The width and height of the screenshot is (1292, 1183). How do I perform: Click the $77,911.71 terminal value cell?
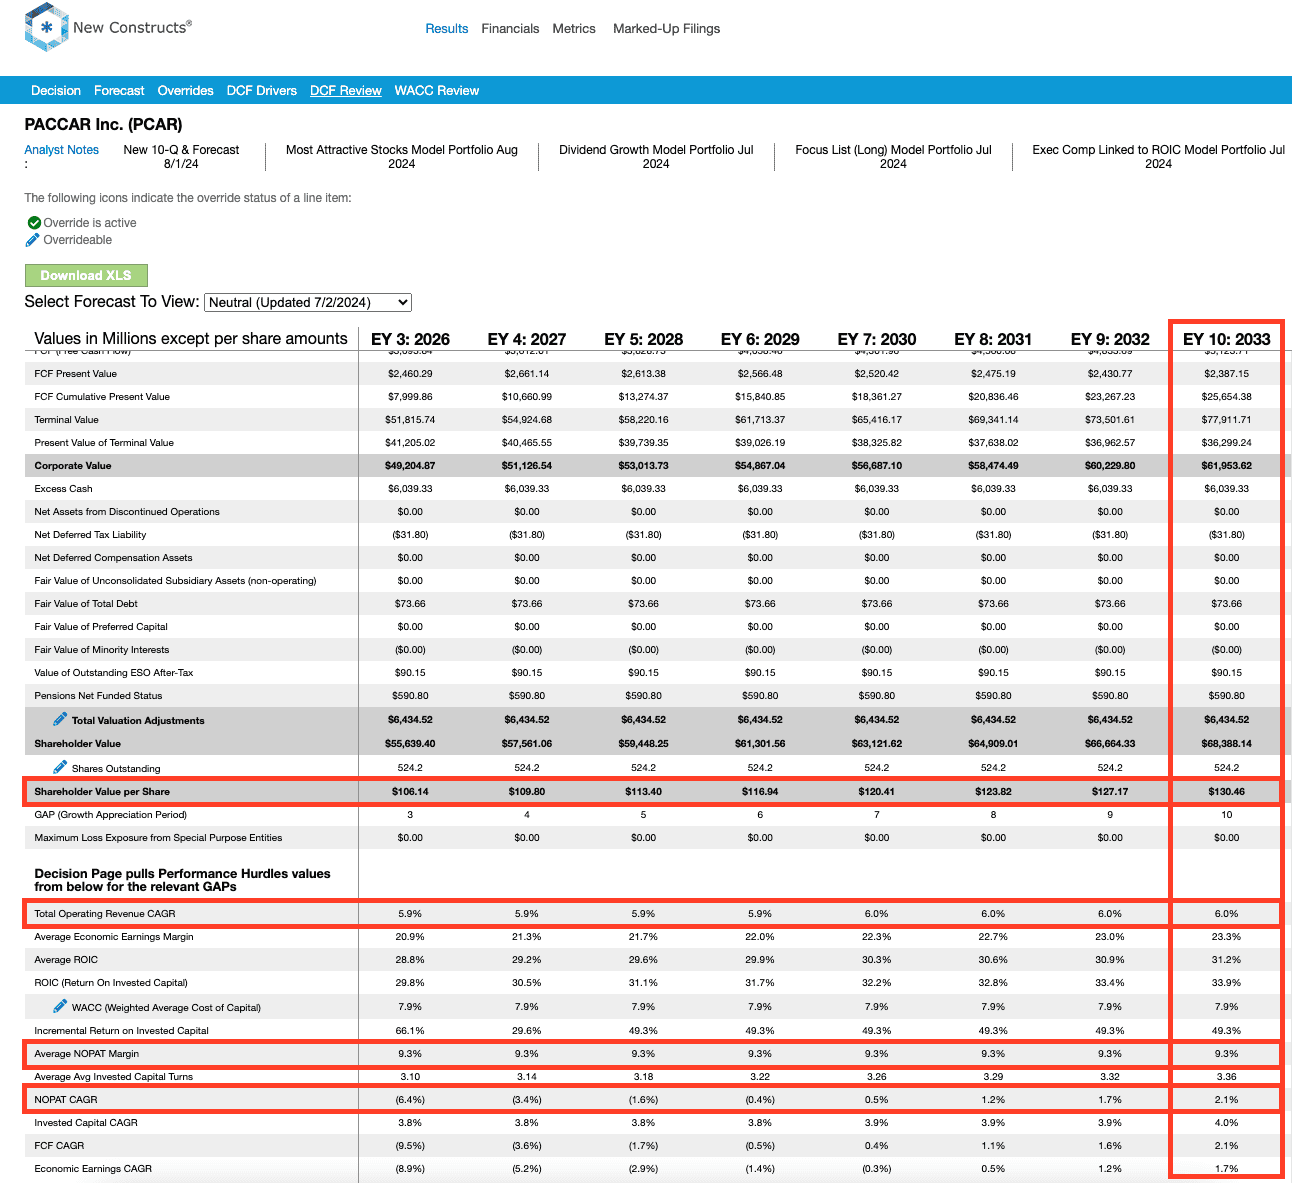[1226, 420]
